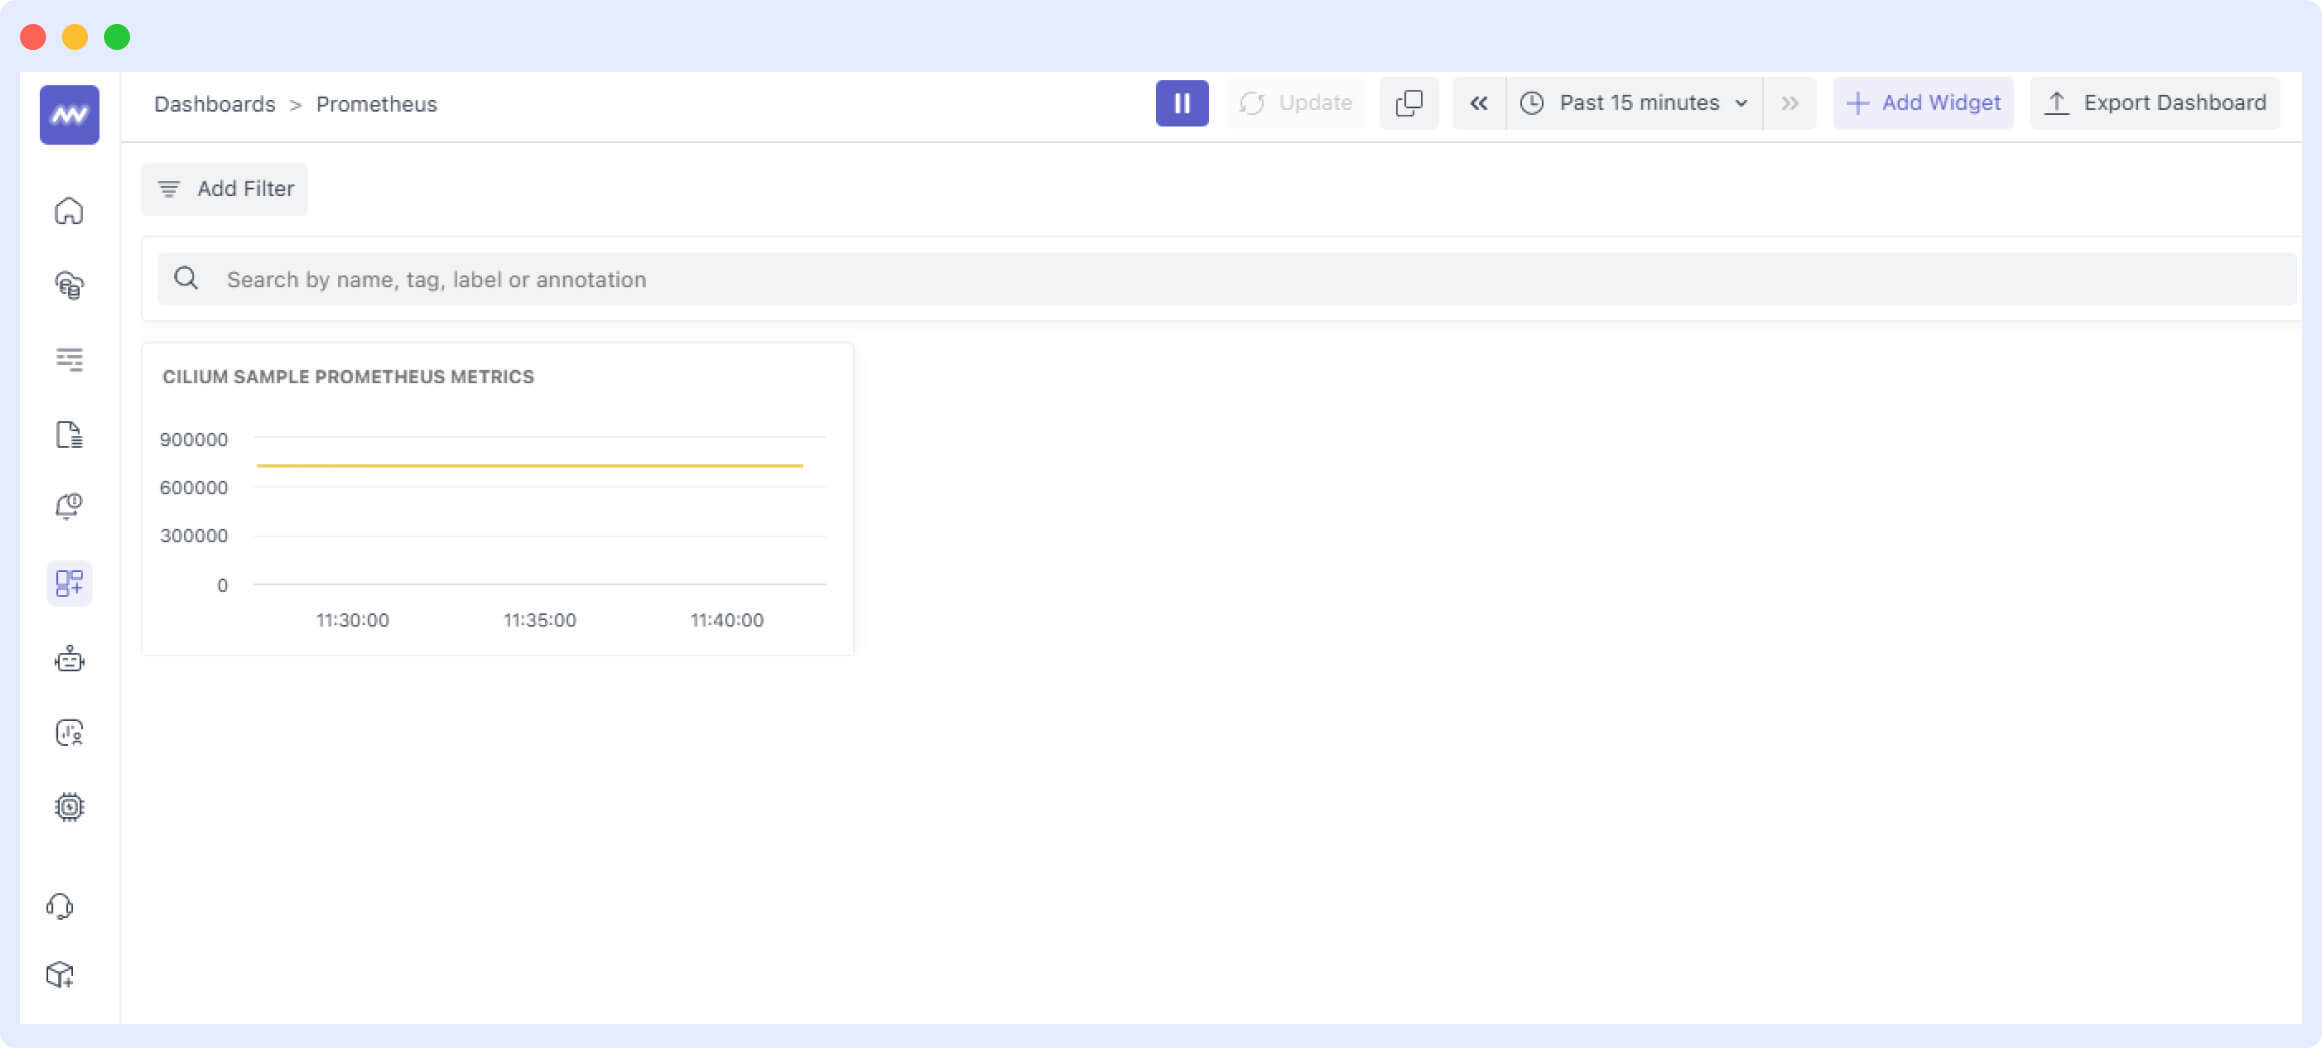Open Real User Monitoring sidebar icon

68,732
